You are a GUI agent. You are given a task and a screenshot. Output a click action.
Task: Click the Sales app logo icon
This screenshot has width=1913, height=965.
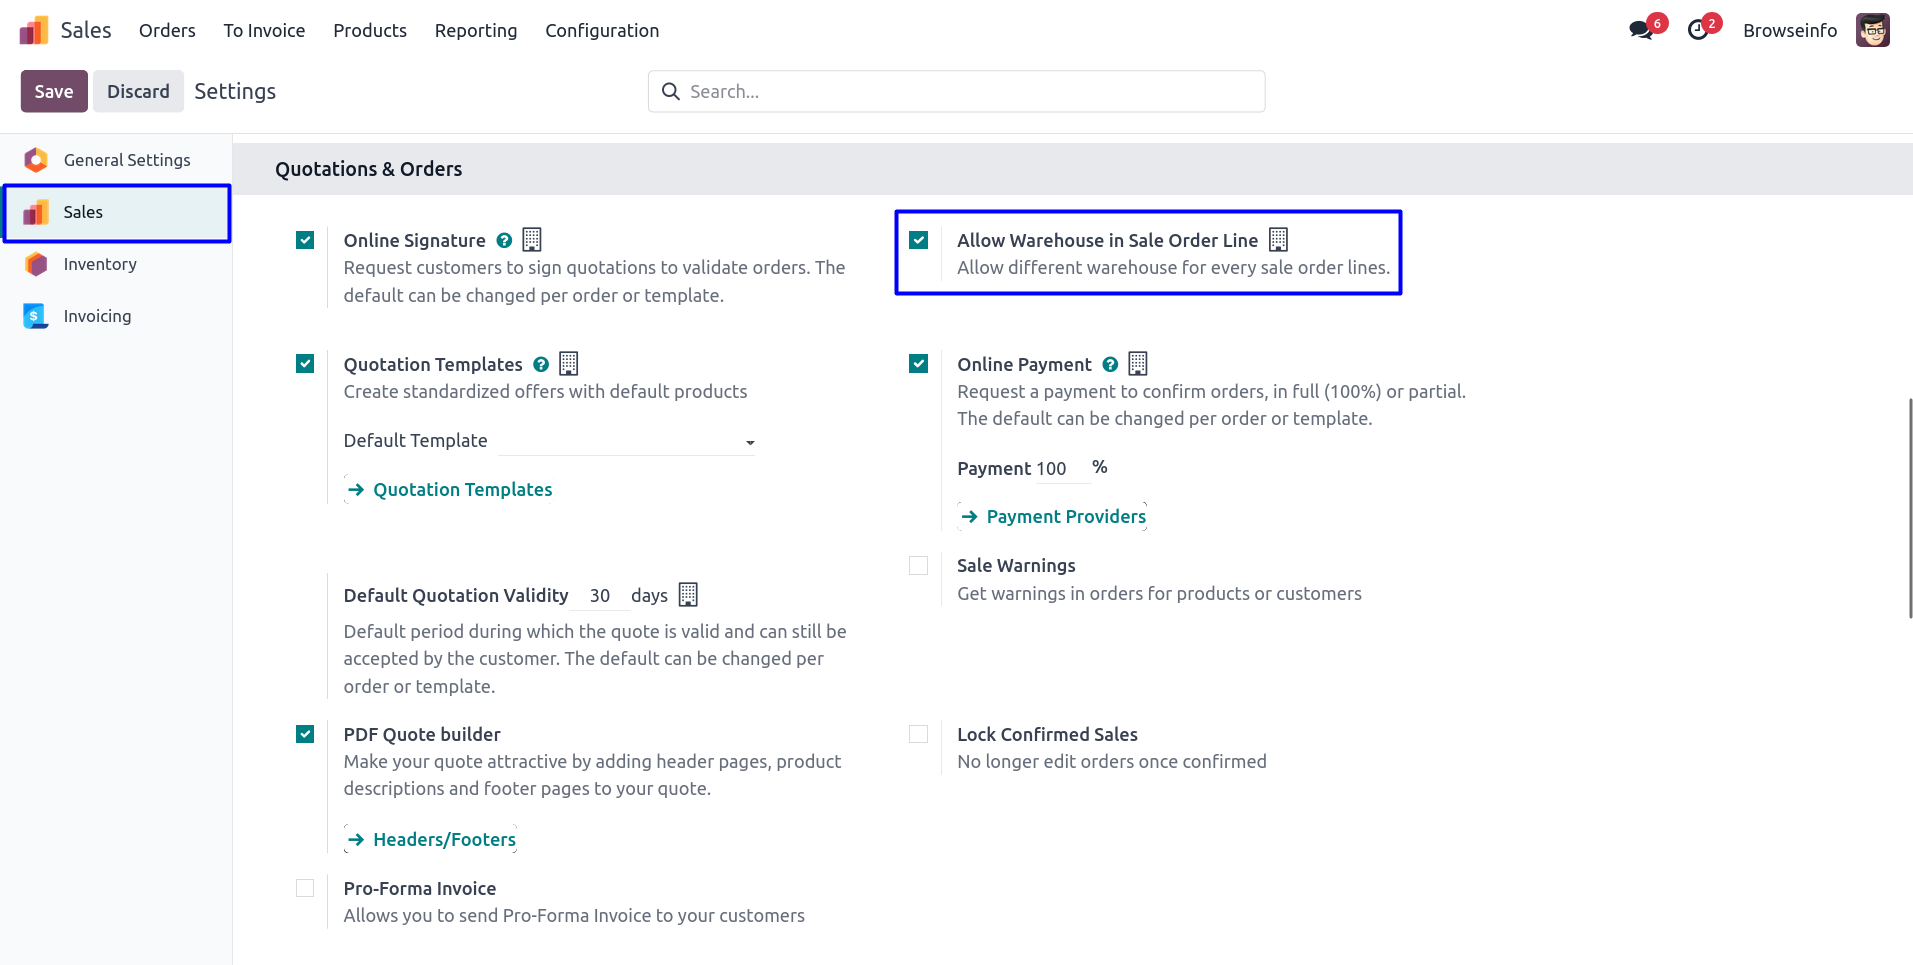click(x=34, y=31)
